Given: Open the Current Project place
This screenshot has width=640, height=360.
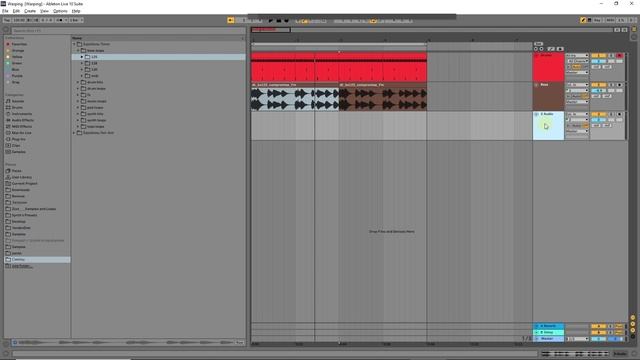Looking at the screenshot, I should 24,183.
